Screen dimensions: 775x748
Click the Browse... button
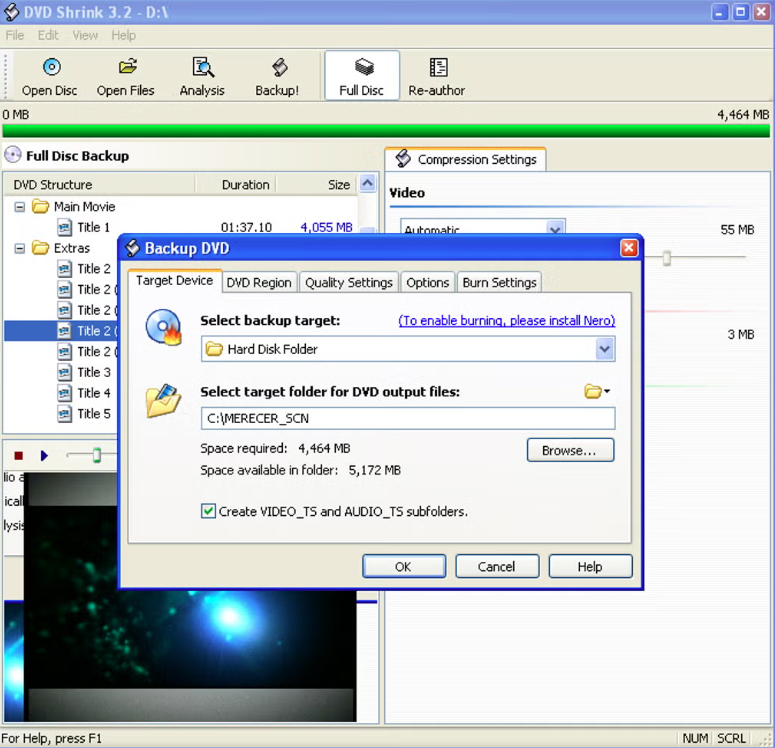570,450
